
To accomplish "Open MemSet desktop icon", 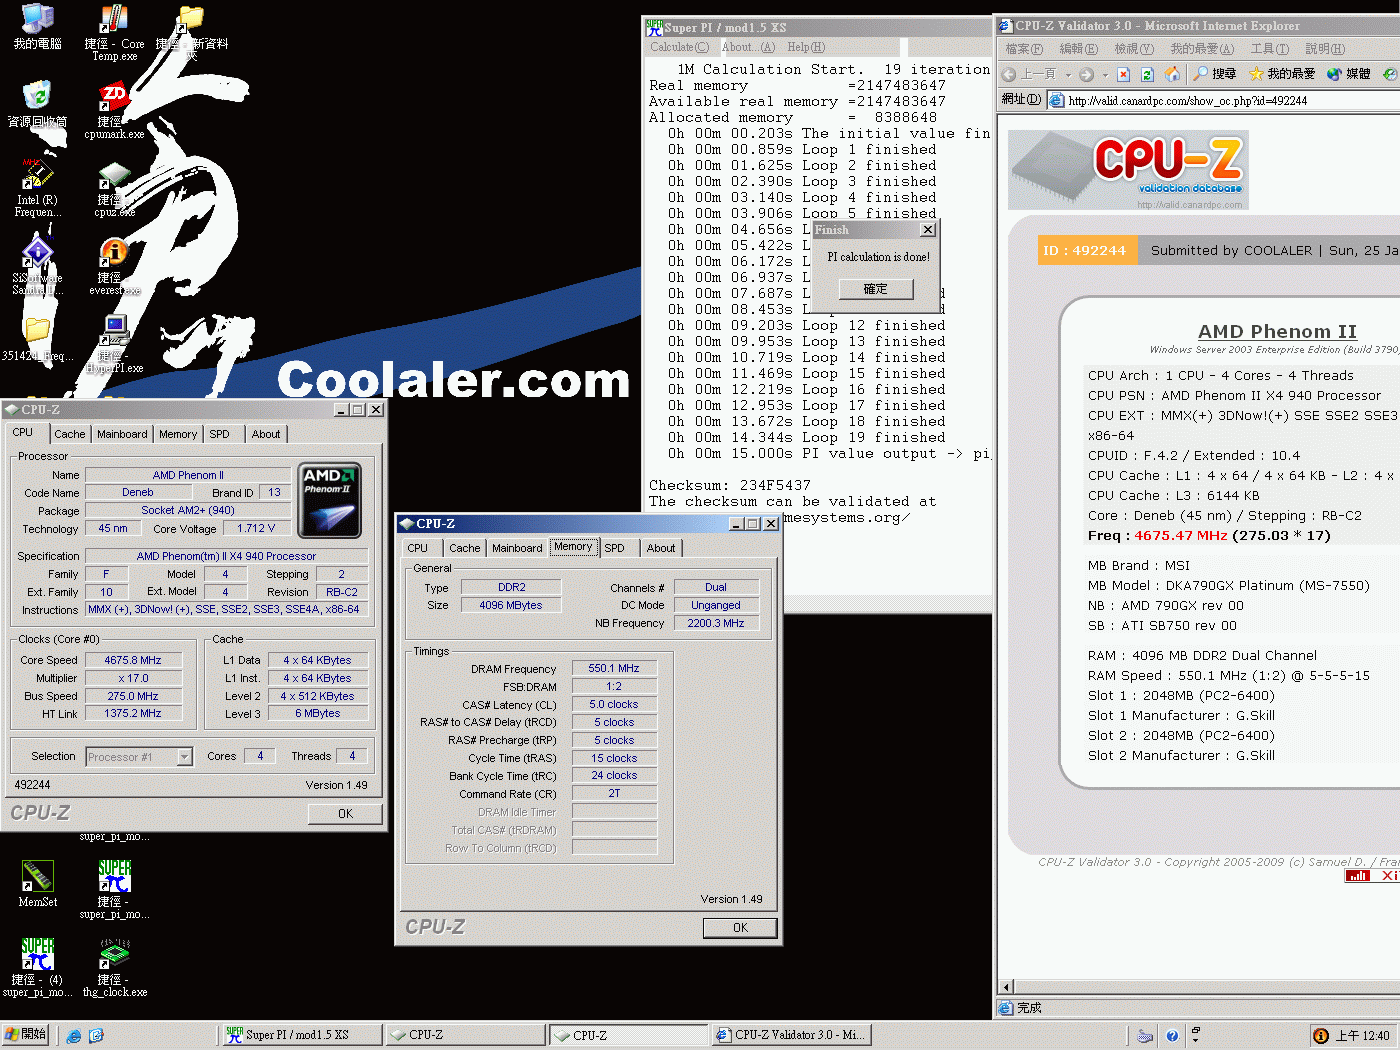I will pos(37,883).
